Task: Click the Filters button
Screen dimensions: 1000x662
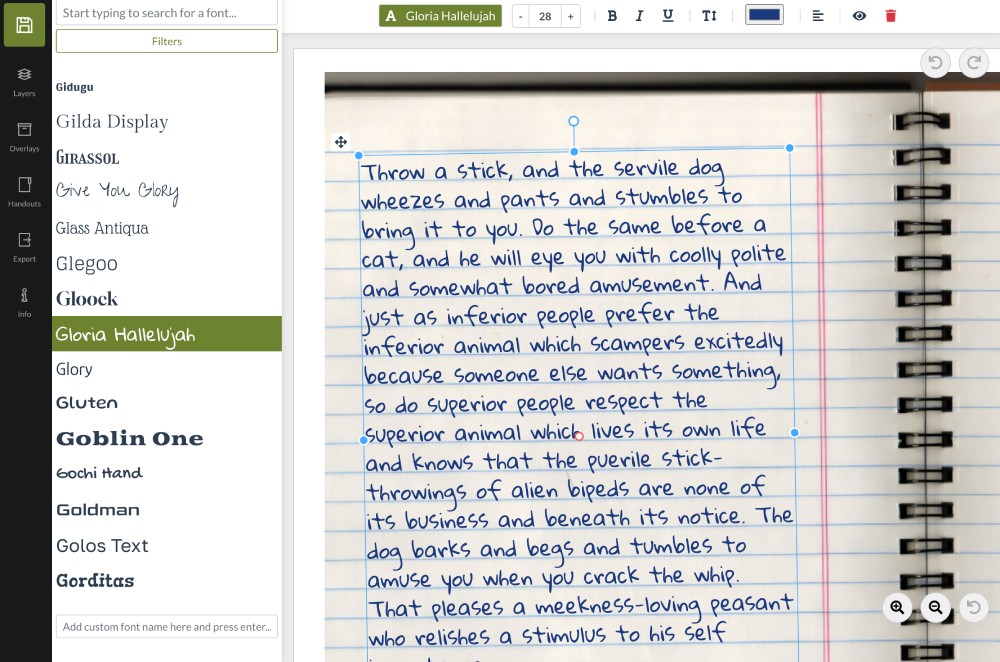Action: coord(166,41)
